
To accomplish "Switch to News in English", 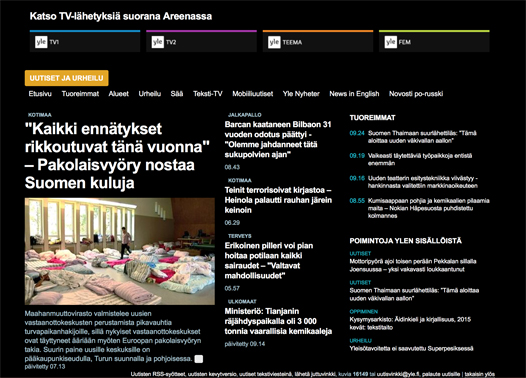I will point(354,94).
